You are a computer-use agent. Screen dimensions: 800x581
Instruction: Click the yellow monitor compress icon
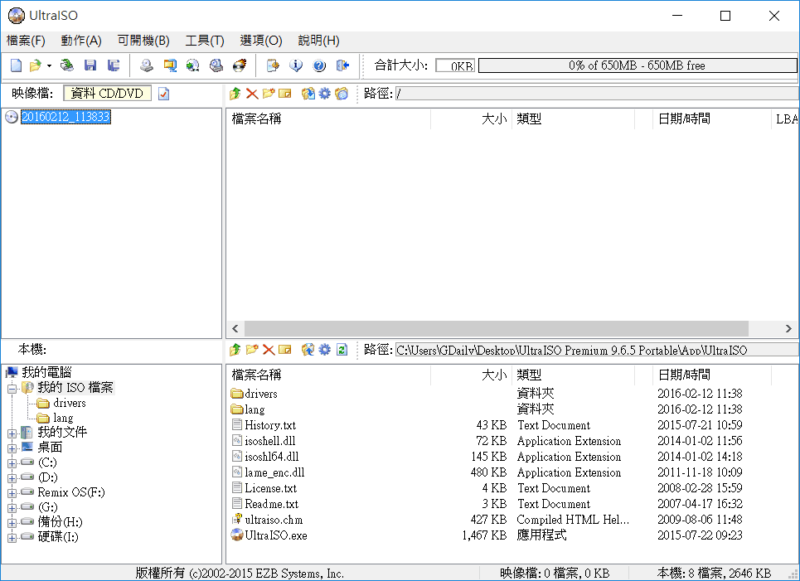pos(170,65)
